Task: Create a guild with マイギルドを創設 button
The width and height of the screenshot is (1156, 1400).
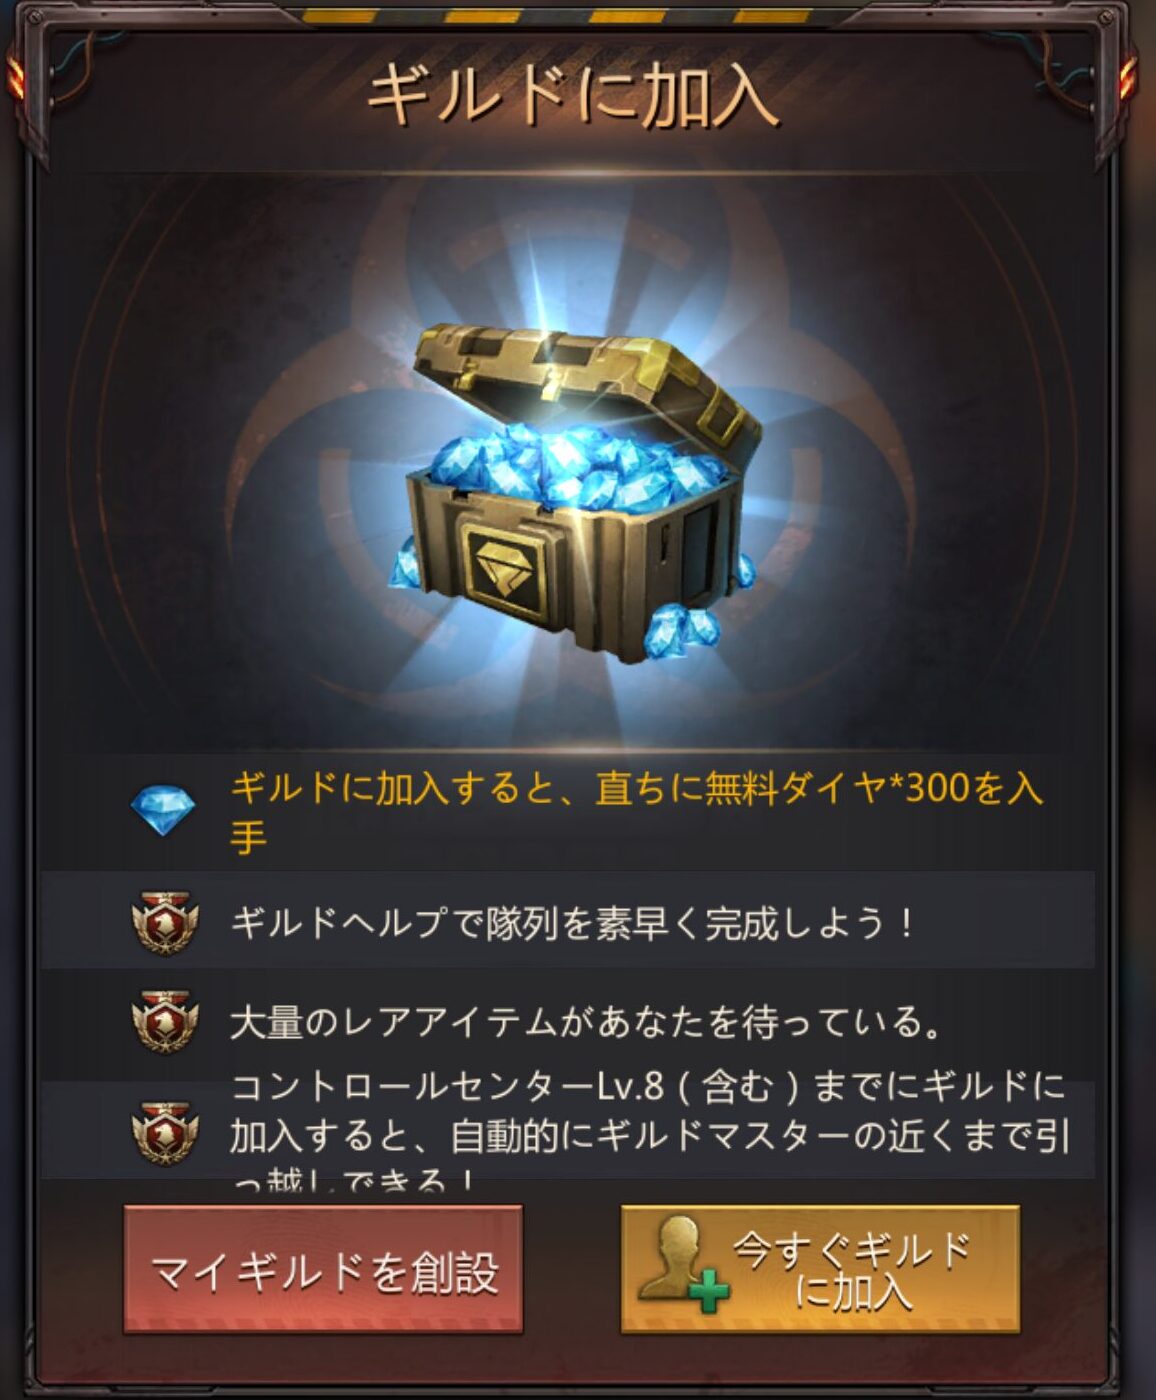Action: coord(323,1270)
